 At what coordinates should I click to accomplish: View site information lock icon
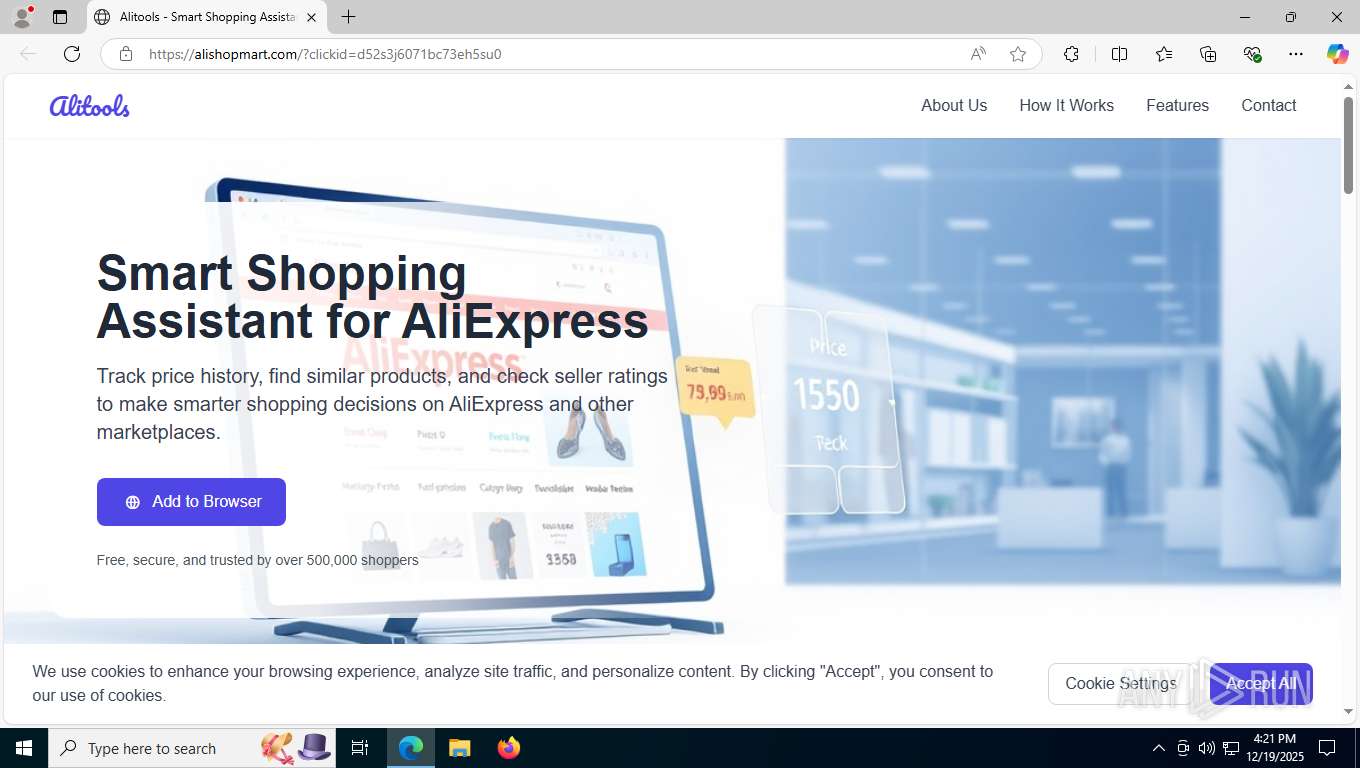(x=126, y=54)
